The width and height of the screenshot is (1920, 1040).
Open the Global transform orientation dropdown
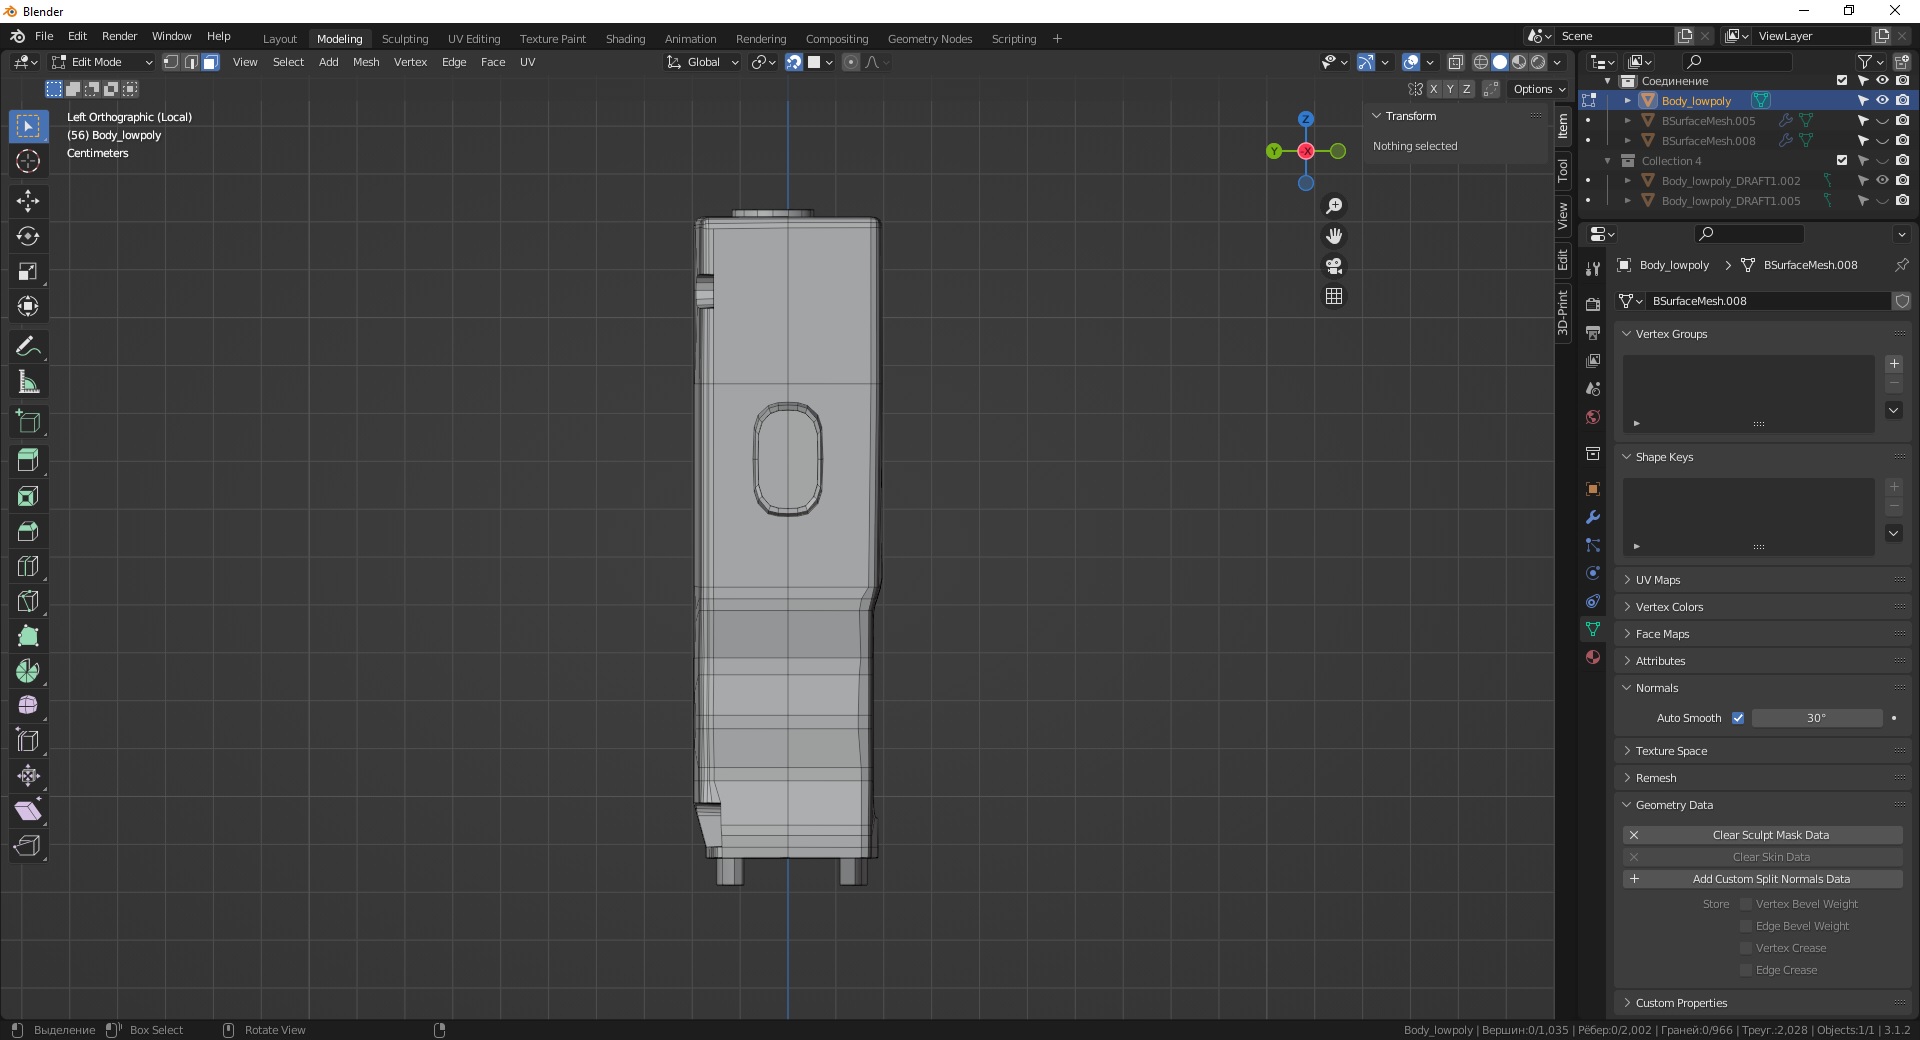pos(703,62)
